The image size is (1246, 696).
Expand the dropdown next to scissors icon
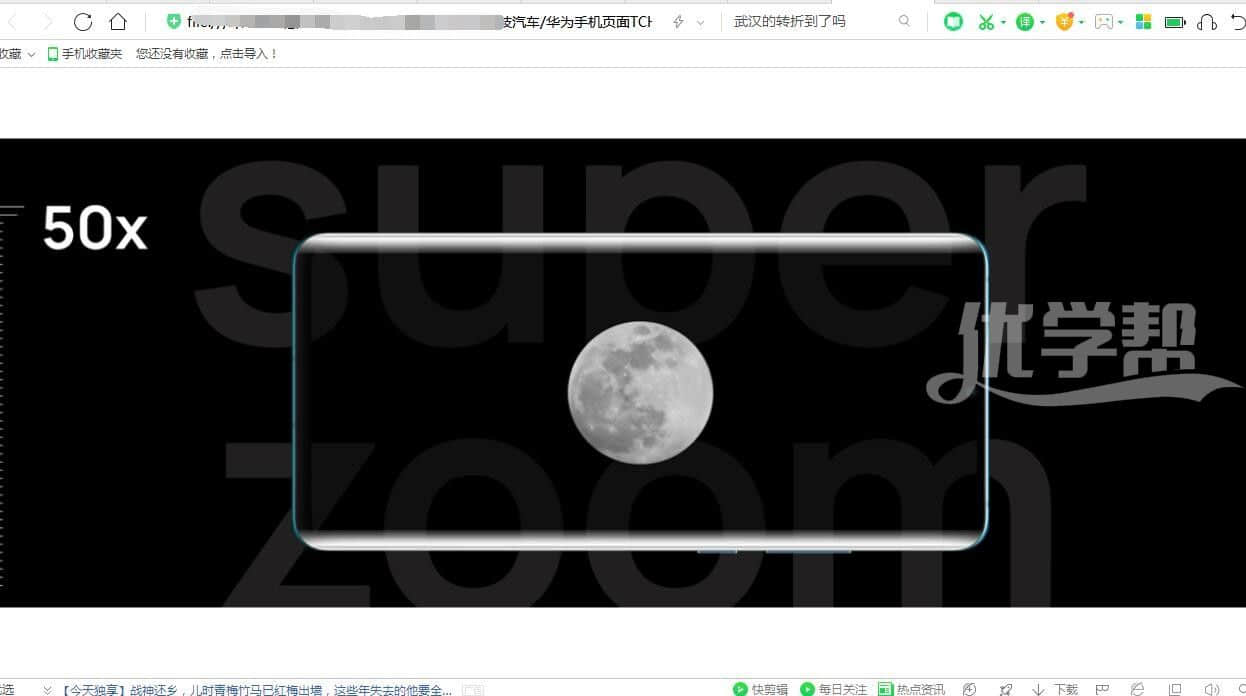coord(1003,22)
